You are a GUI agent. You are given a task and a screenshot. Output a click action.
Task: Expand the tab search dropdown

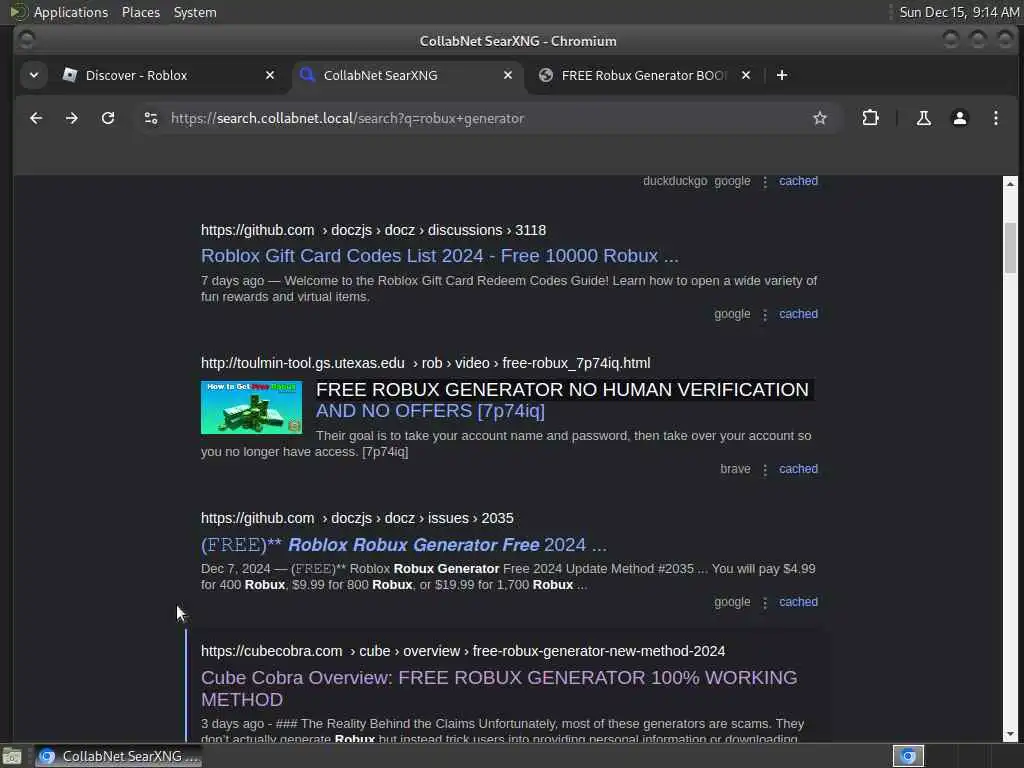pyautogui.click(x=34, y=75)
